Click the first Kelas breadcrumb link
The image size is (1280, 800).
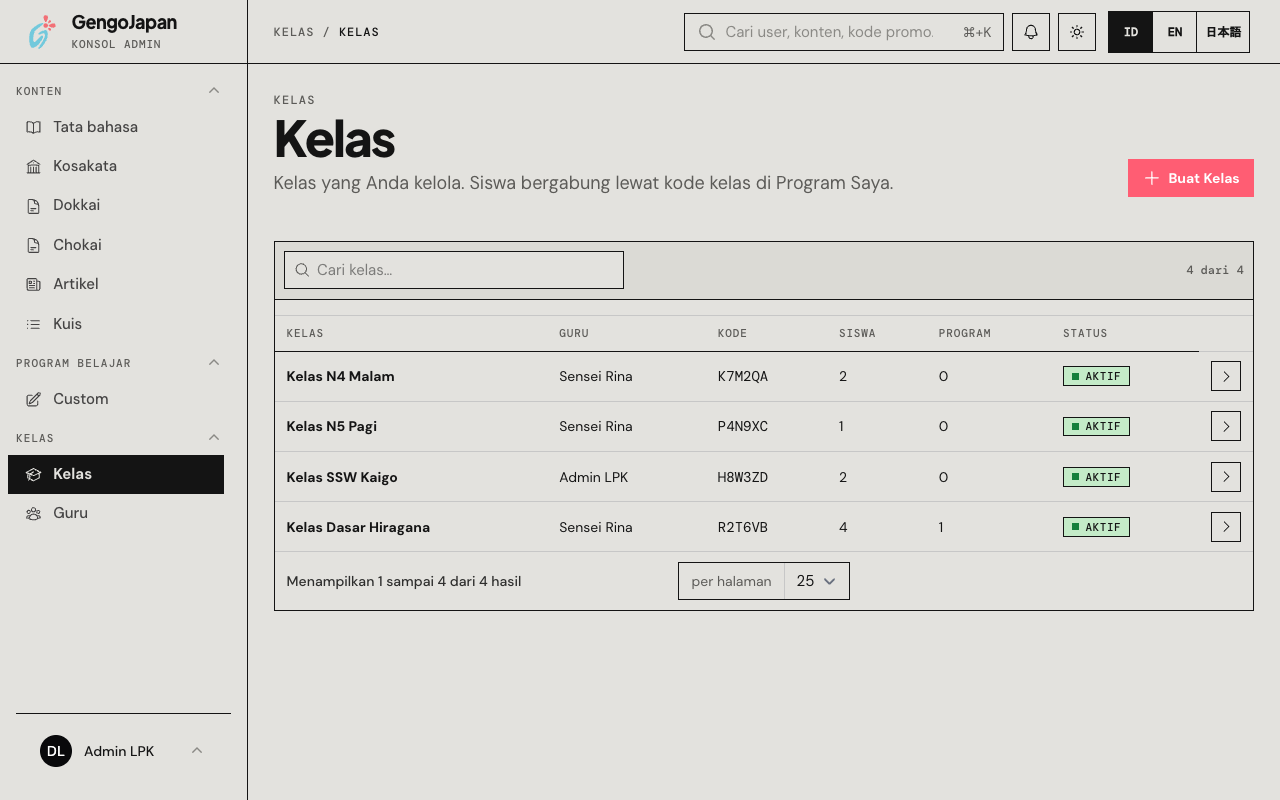[x=294, y=32]
